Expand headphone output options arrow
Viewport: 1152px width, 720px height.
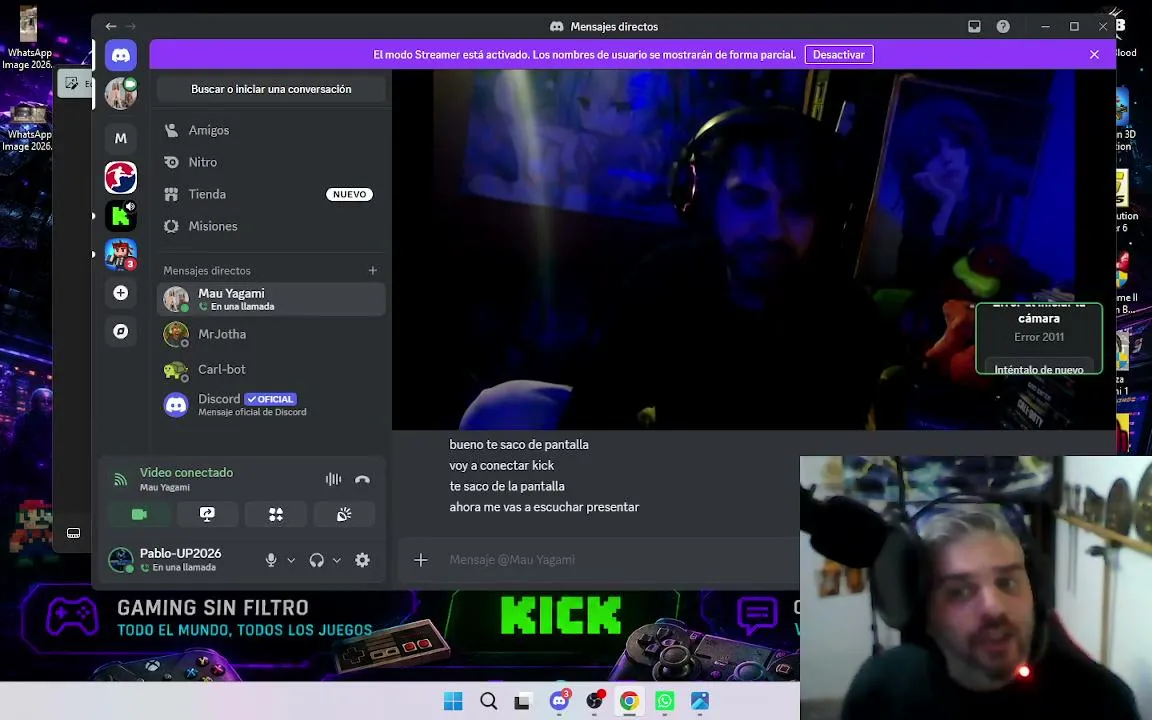[336, 560]
